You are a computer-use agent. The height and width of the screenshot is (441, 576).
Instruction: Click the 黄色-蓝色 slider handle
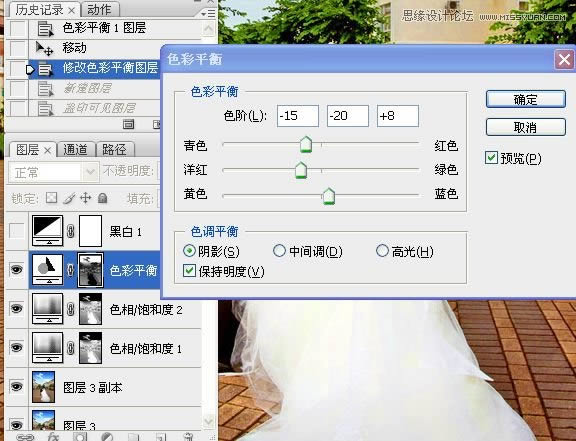(x=328, y=196)
